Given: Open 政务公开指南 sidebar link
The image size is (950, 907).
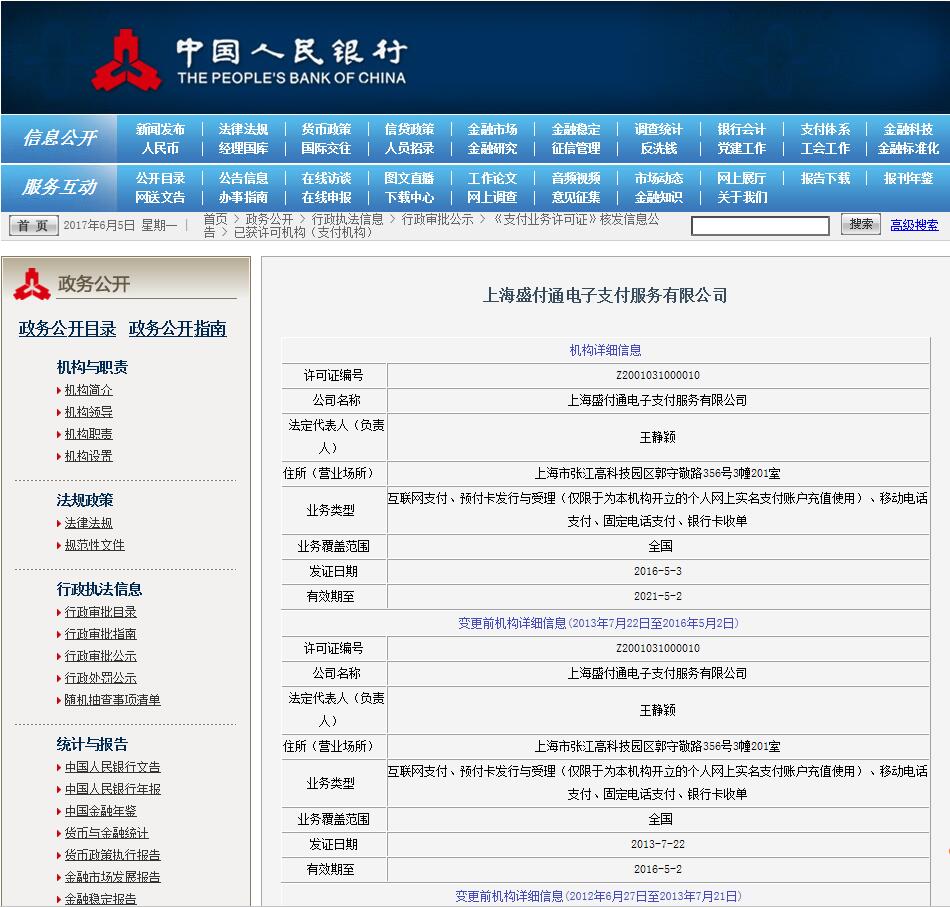Looking at the screenshot, I should point(178,328).
